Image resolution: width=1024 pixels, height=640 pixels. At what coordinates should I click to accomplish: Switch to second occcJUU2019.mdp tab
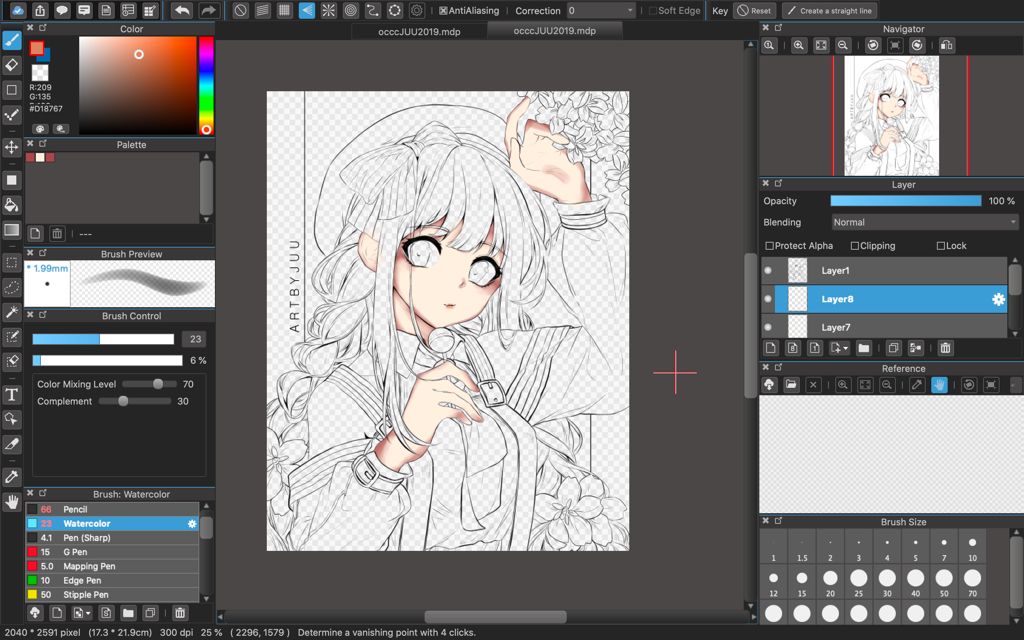pos(554,31)
